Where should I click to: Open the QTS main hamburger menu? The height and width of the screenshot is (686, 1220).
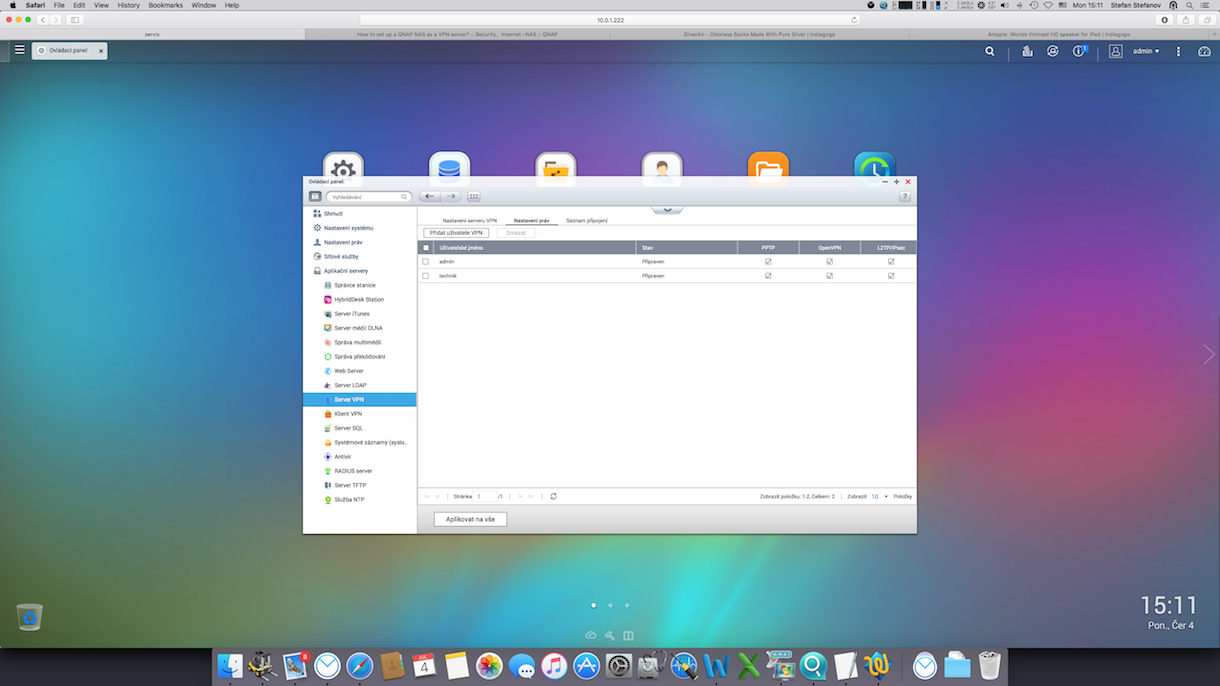tap(19, 50)
